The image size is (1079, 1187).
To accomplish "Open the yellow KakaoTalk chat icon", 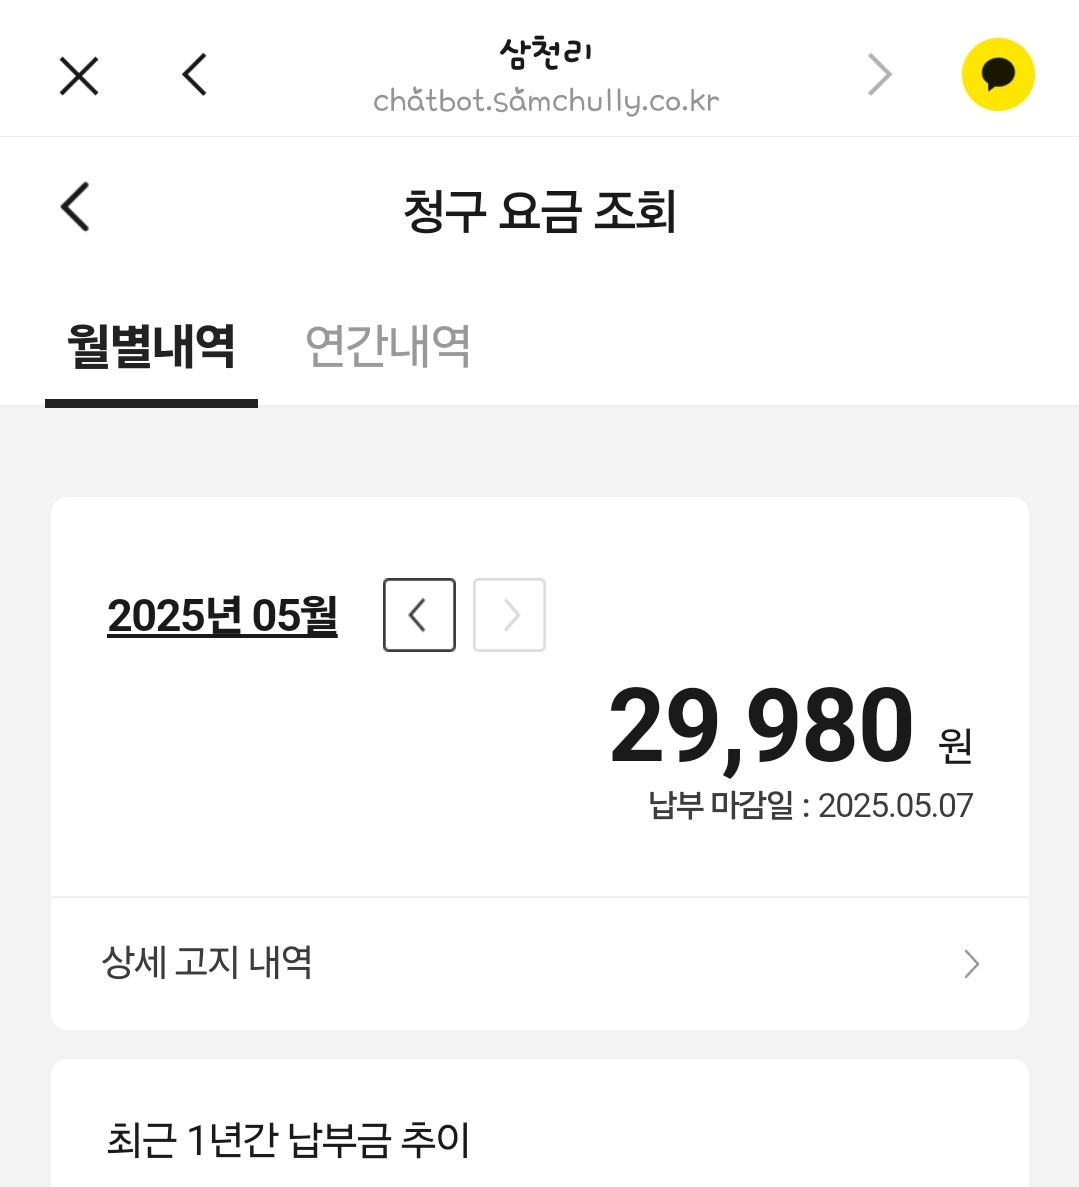I will (997, 75).
